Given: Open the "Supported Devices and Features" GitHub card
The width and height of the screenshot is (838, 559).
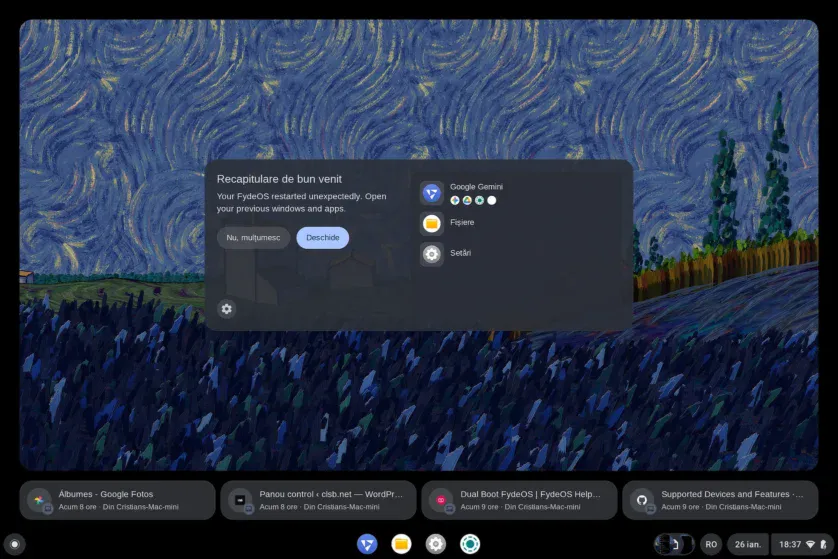Looking at the screenshot, I should [x=720, y=500].
